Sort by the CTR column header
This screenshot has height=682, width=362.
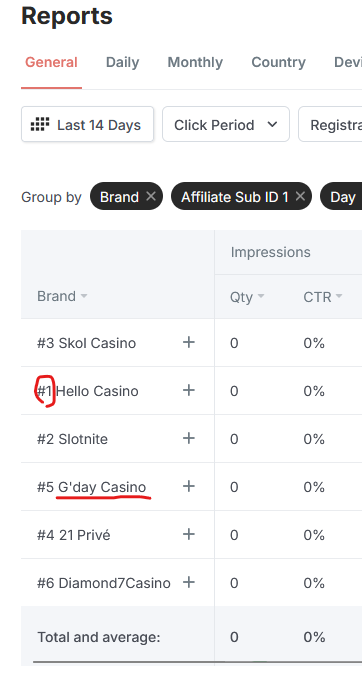click(322, 297)
